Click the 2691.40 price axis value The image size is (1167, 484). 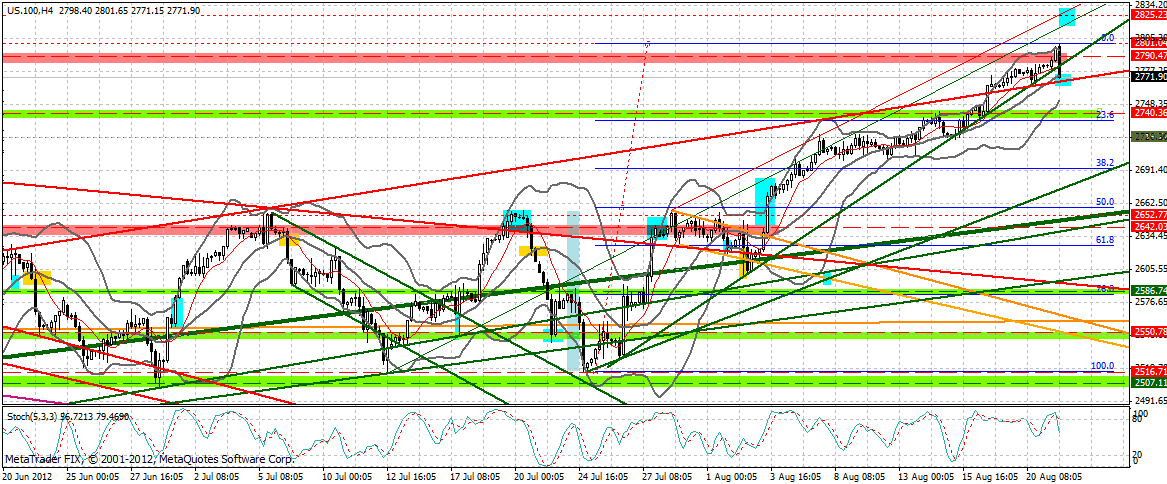tap(1149, 170)
